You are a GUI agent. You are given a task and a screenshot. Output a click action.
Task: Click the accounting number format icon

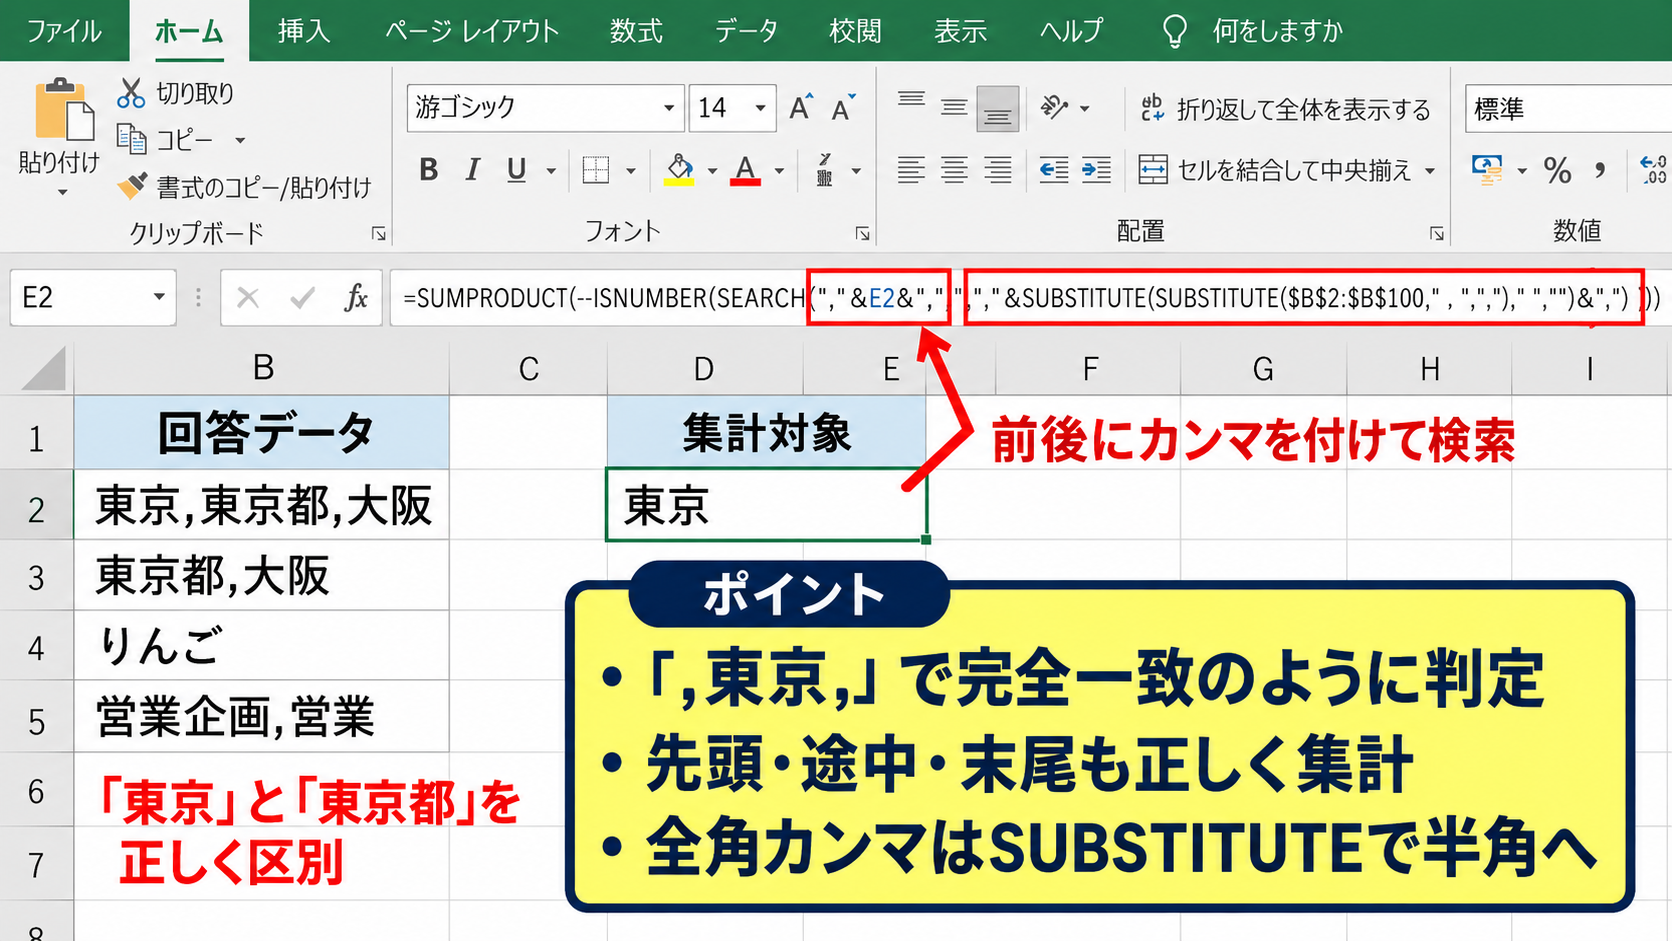pos(1487,170)
